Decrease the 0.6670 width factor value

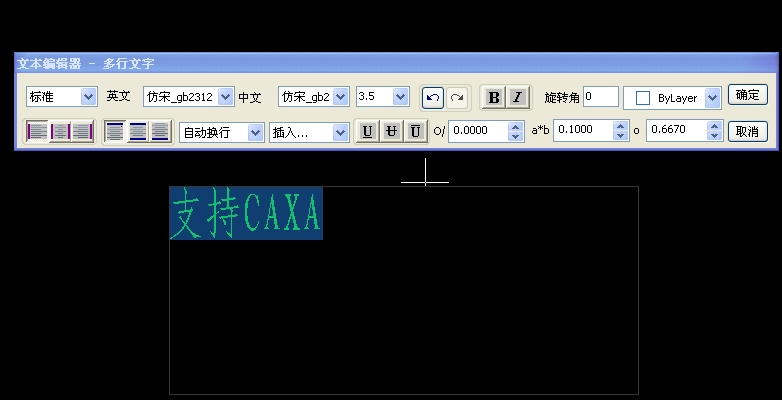[x=715, y=135]
